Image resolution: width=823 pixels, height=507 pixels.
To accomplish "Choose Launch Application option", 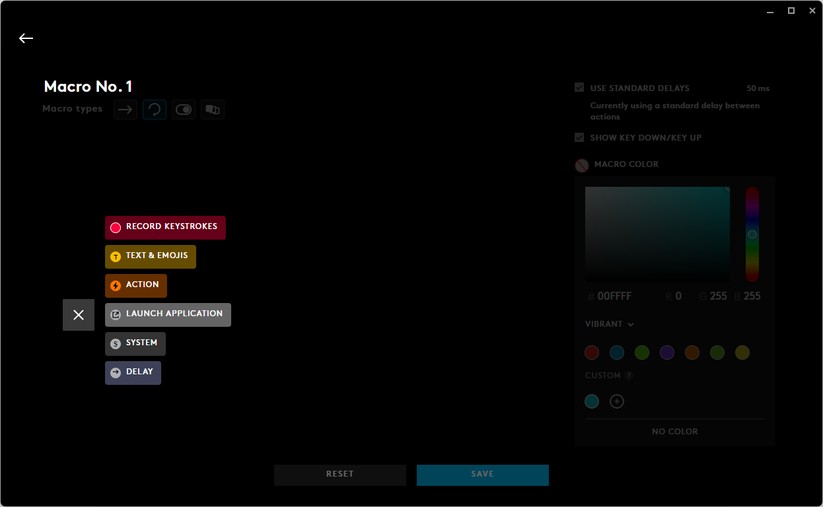I will 168,314.
